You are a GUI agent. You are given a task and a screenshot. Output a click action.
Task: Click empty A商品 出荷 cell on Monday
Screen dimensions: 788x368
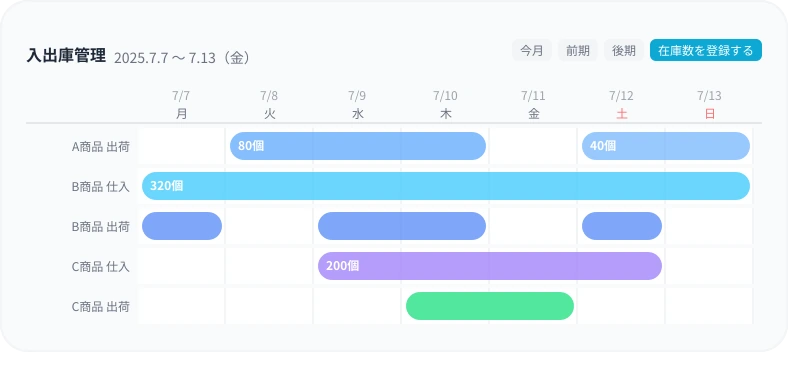tap(181, 146)
